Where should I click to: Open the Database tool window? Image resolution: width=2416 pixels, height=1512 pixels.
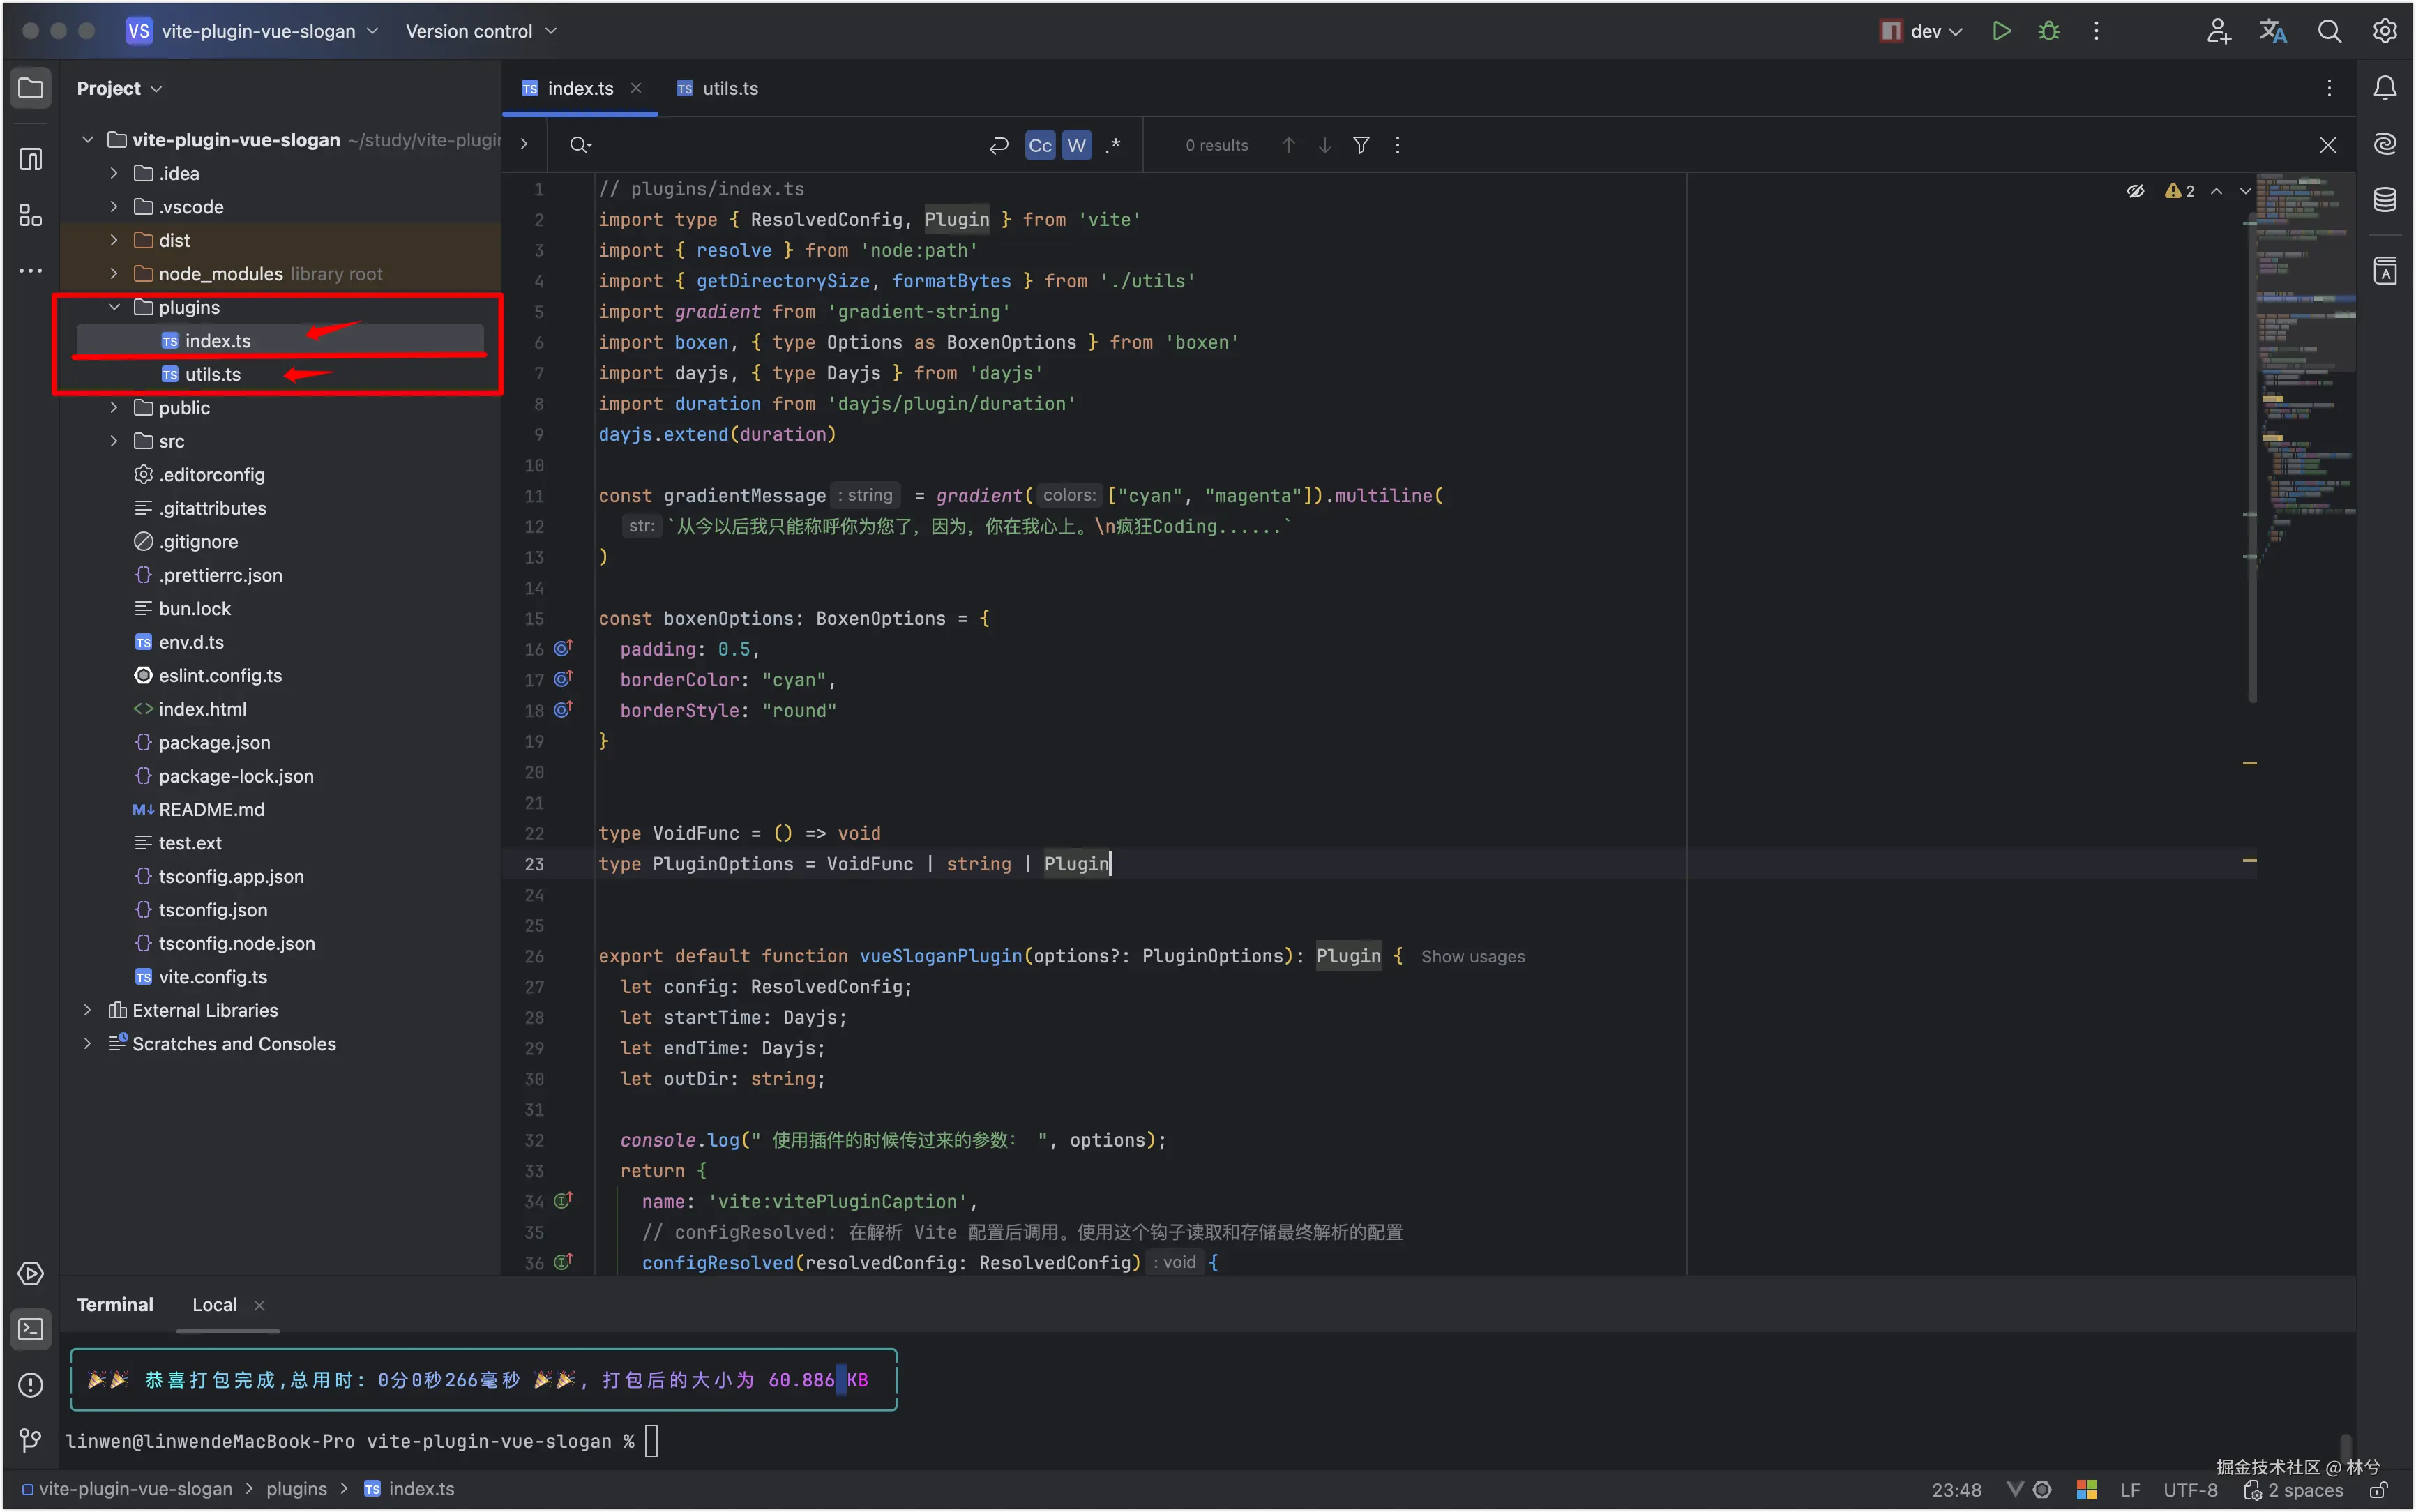pyautogui.click(x=2385, y=200)
